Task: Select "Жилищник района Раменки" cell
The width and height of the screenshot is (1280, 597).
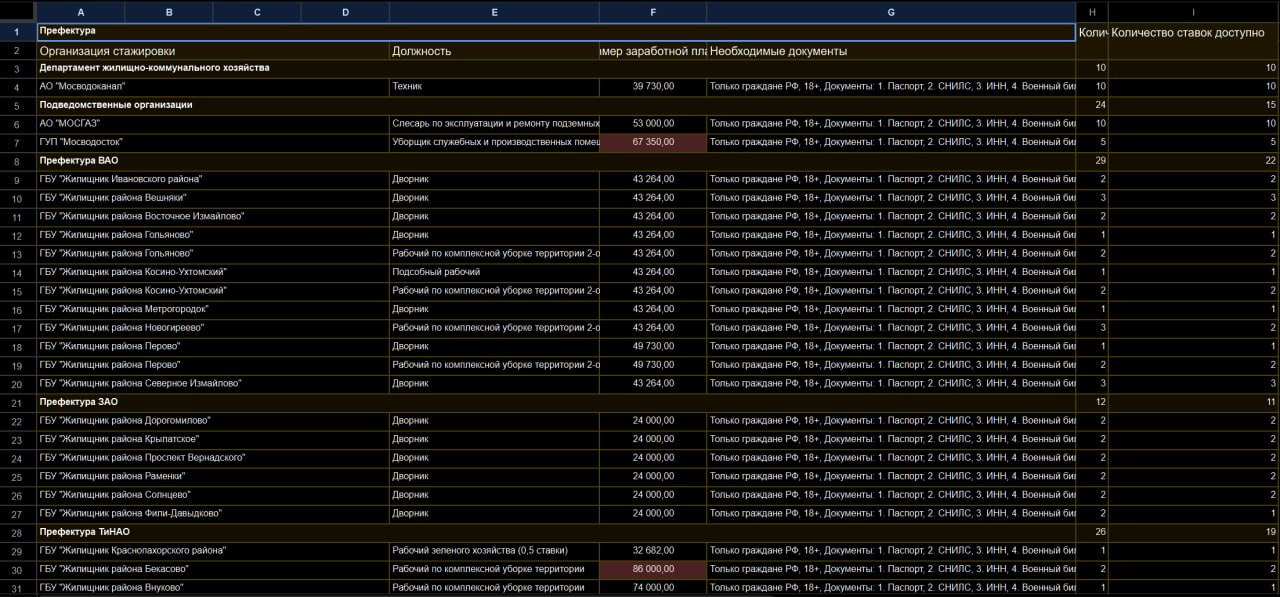Action: (213, 476)
